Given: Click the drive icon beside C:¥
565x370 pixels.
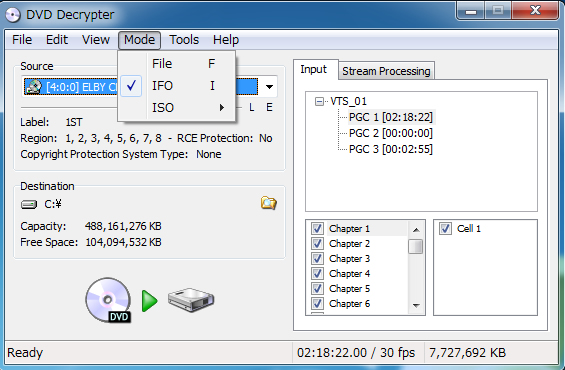Looking at the screenshot, I should (x=29, y=205).
